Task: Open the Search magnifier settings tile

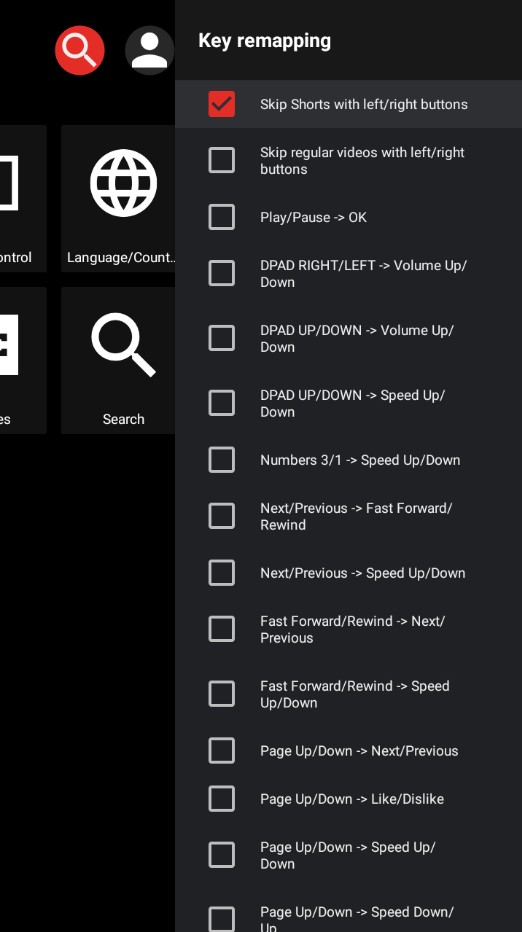Action: 123,360
